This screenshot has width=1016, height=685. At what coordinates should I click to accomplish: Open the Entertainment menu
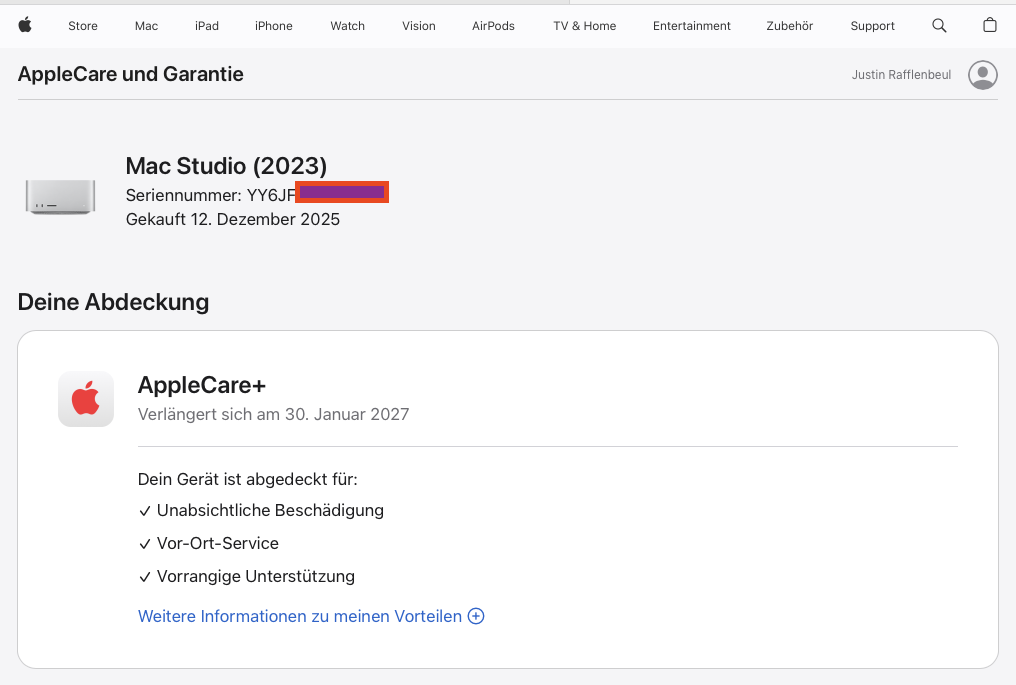pyautogui.click(x=691, y=26)
